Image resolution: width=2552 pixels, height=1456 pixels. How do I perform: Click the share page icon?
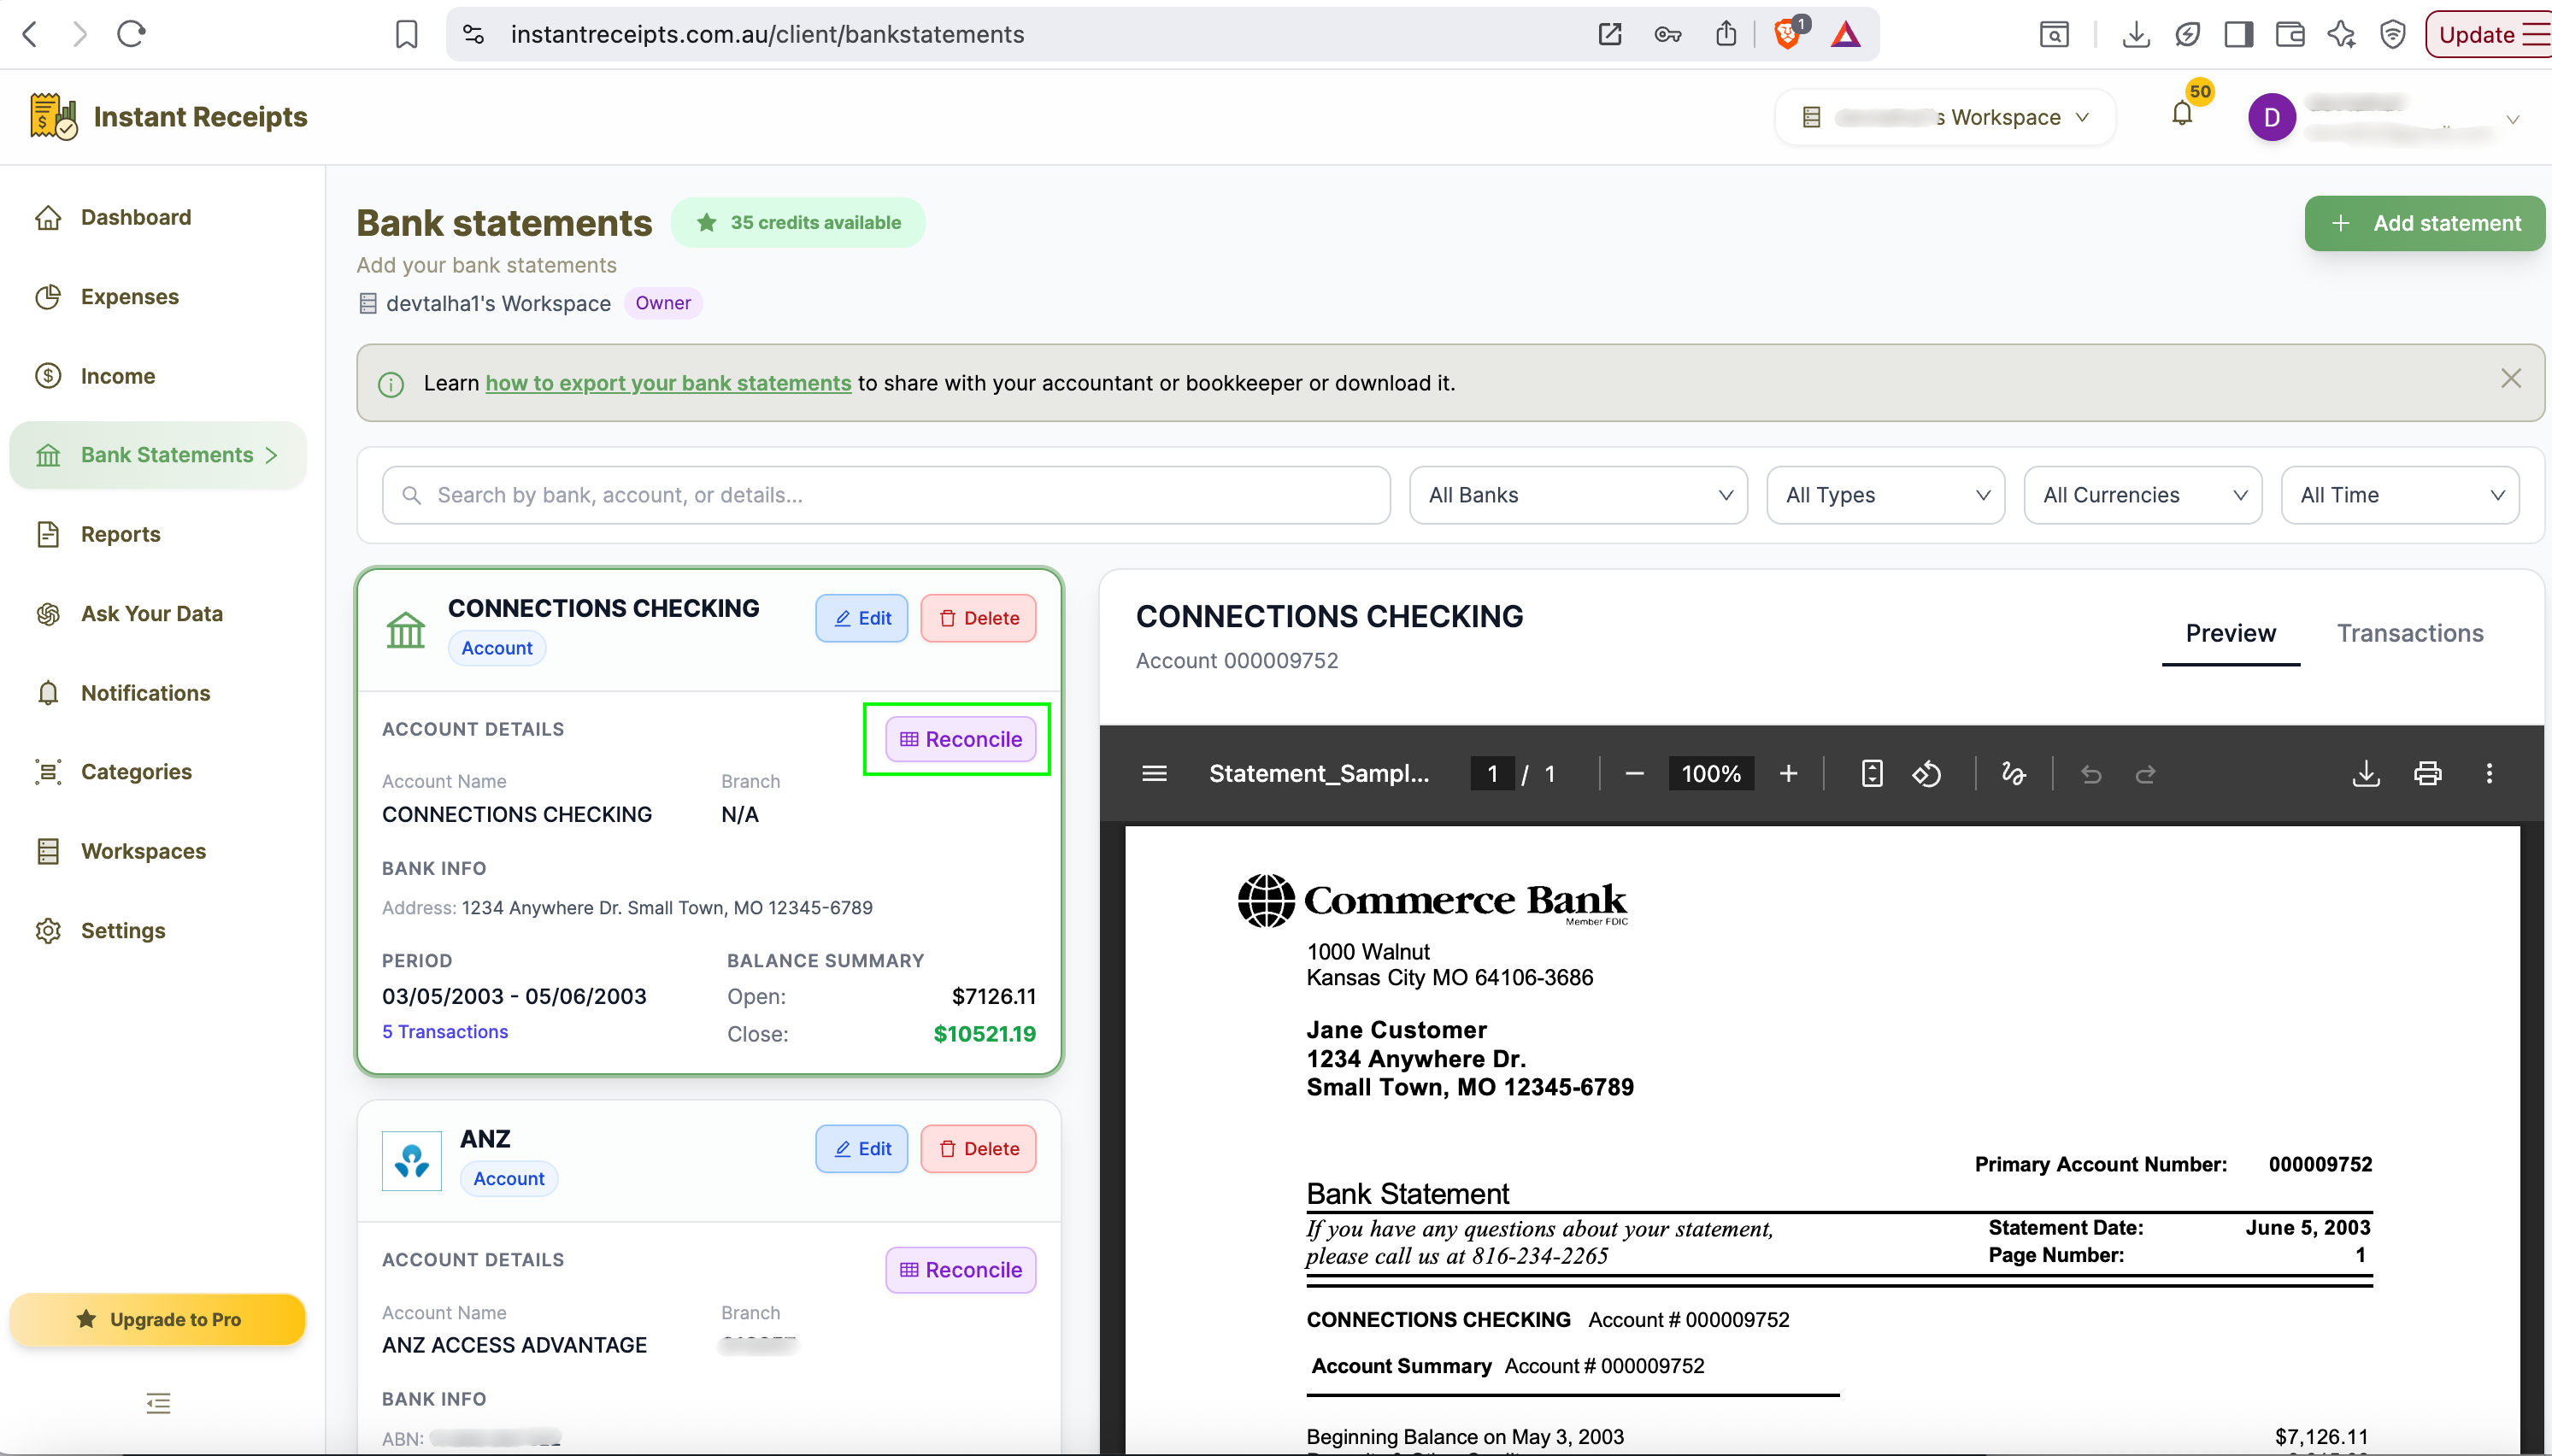coord(1726,34)
